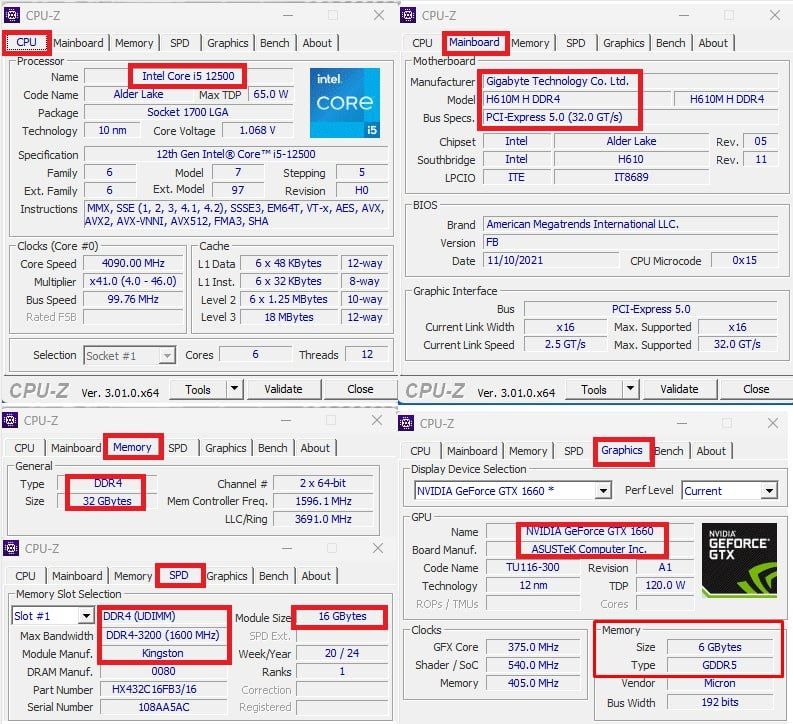Click Module Size value 16 GBytes
Image resolution: width=793 pixels, height=724 pixels.
tap(342, 616)
